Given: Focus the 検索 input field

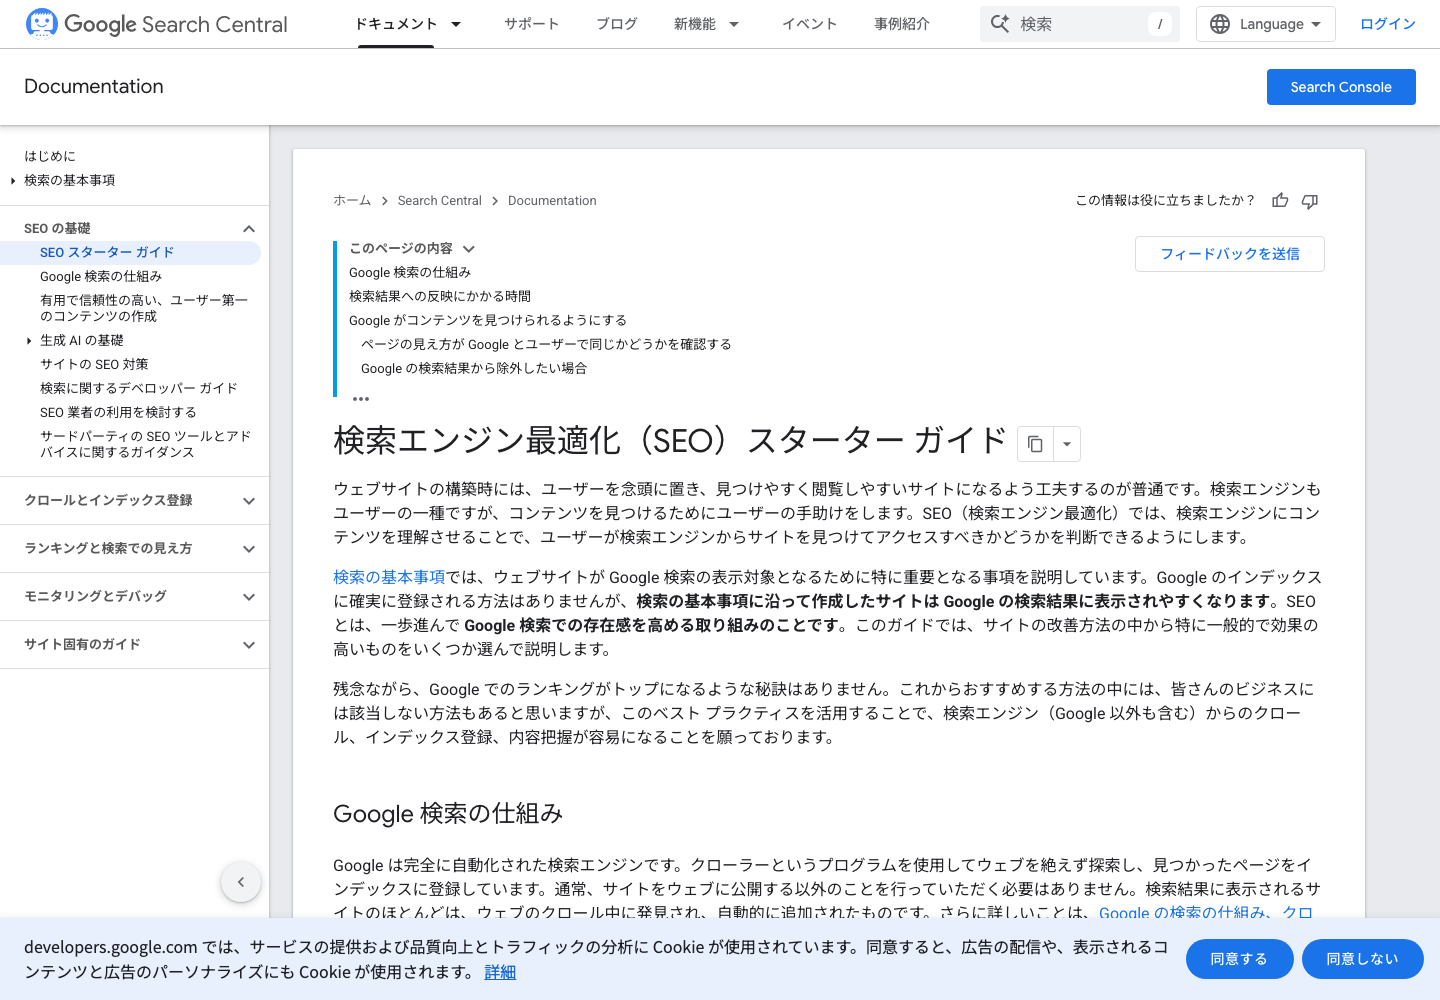Looking at the screenshot, I should (1080, 24).
